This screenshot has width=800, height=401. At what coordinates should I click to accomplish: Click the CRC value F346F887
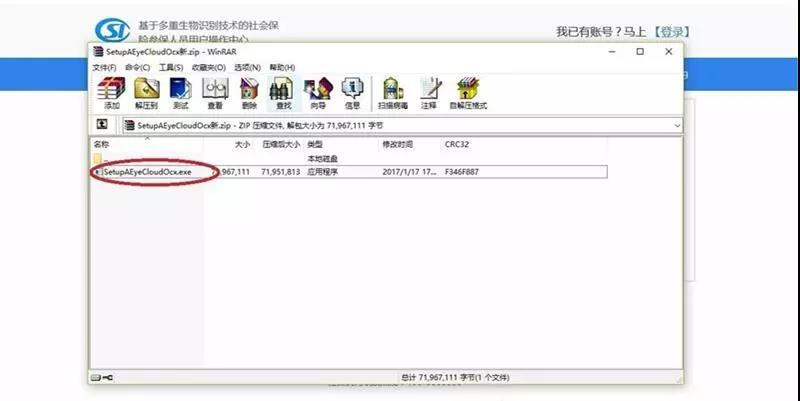(462, 172)
